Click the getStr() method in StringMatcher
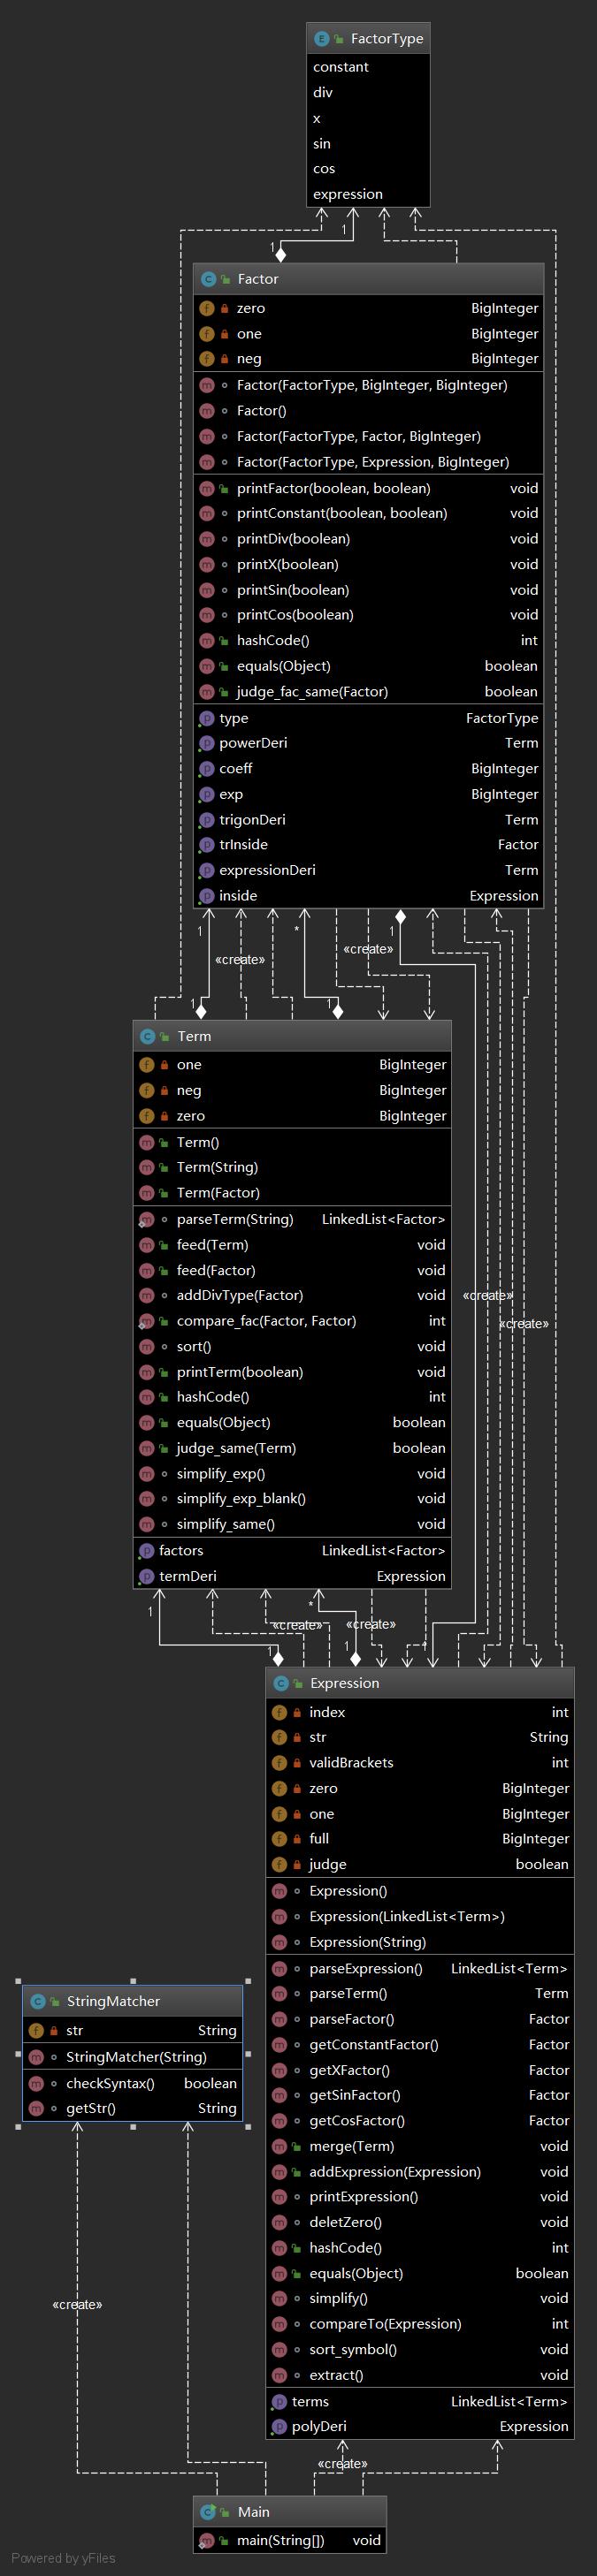The height and width of the screenshot is (2576, 597). pos(91,2108)
